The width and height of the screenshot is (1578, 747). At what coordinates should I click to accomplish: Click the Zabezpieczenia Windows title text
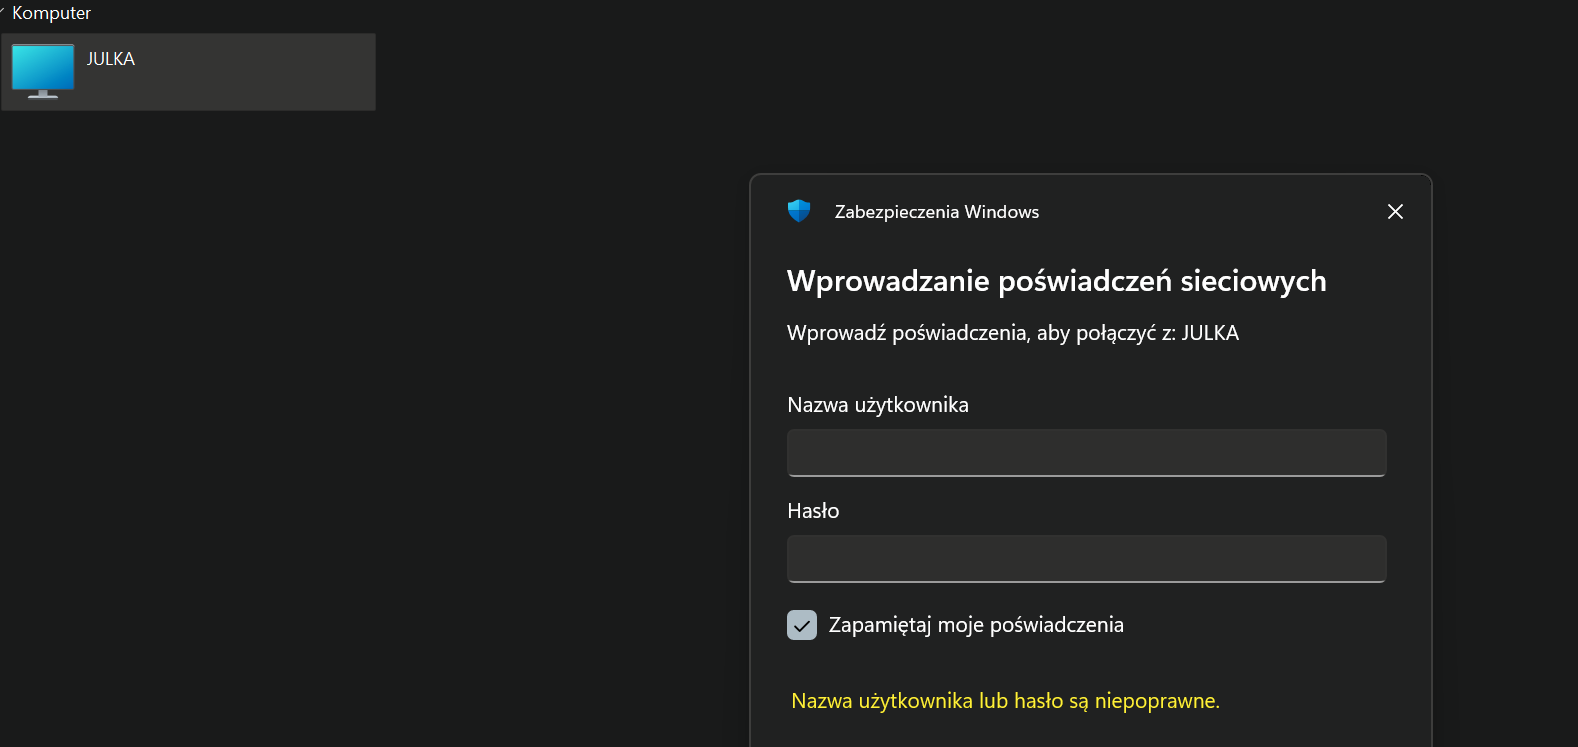point(937,212)
